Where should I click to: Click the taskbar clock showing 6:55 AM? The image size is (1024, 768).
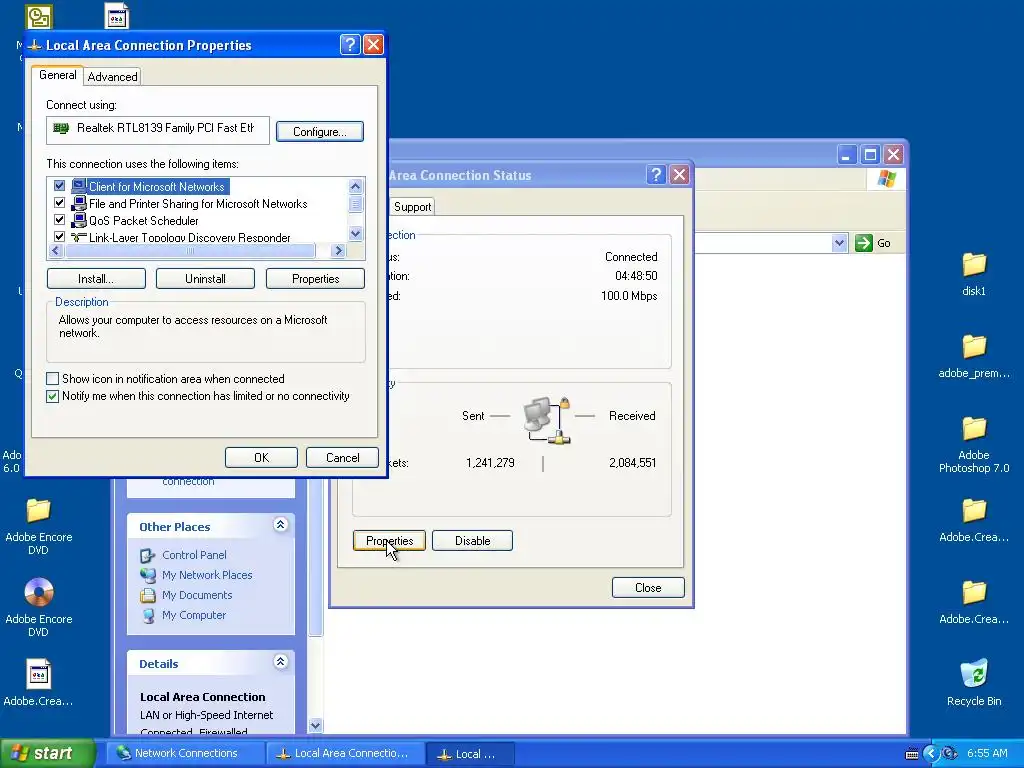click(987, 754)
